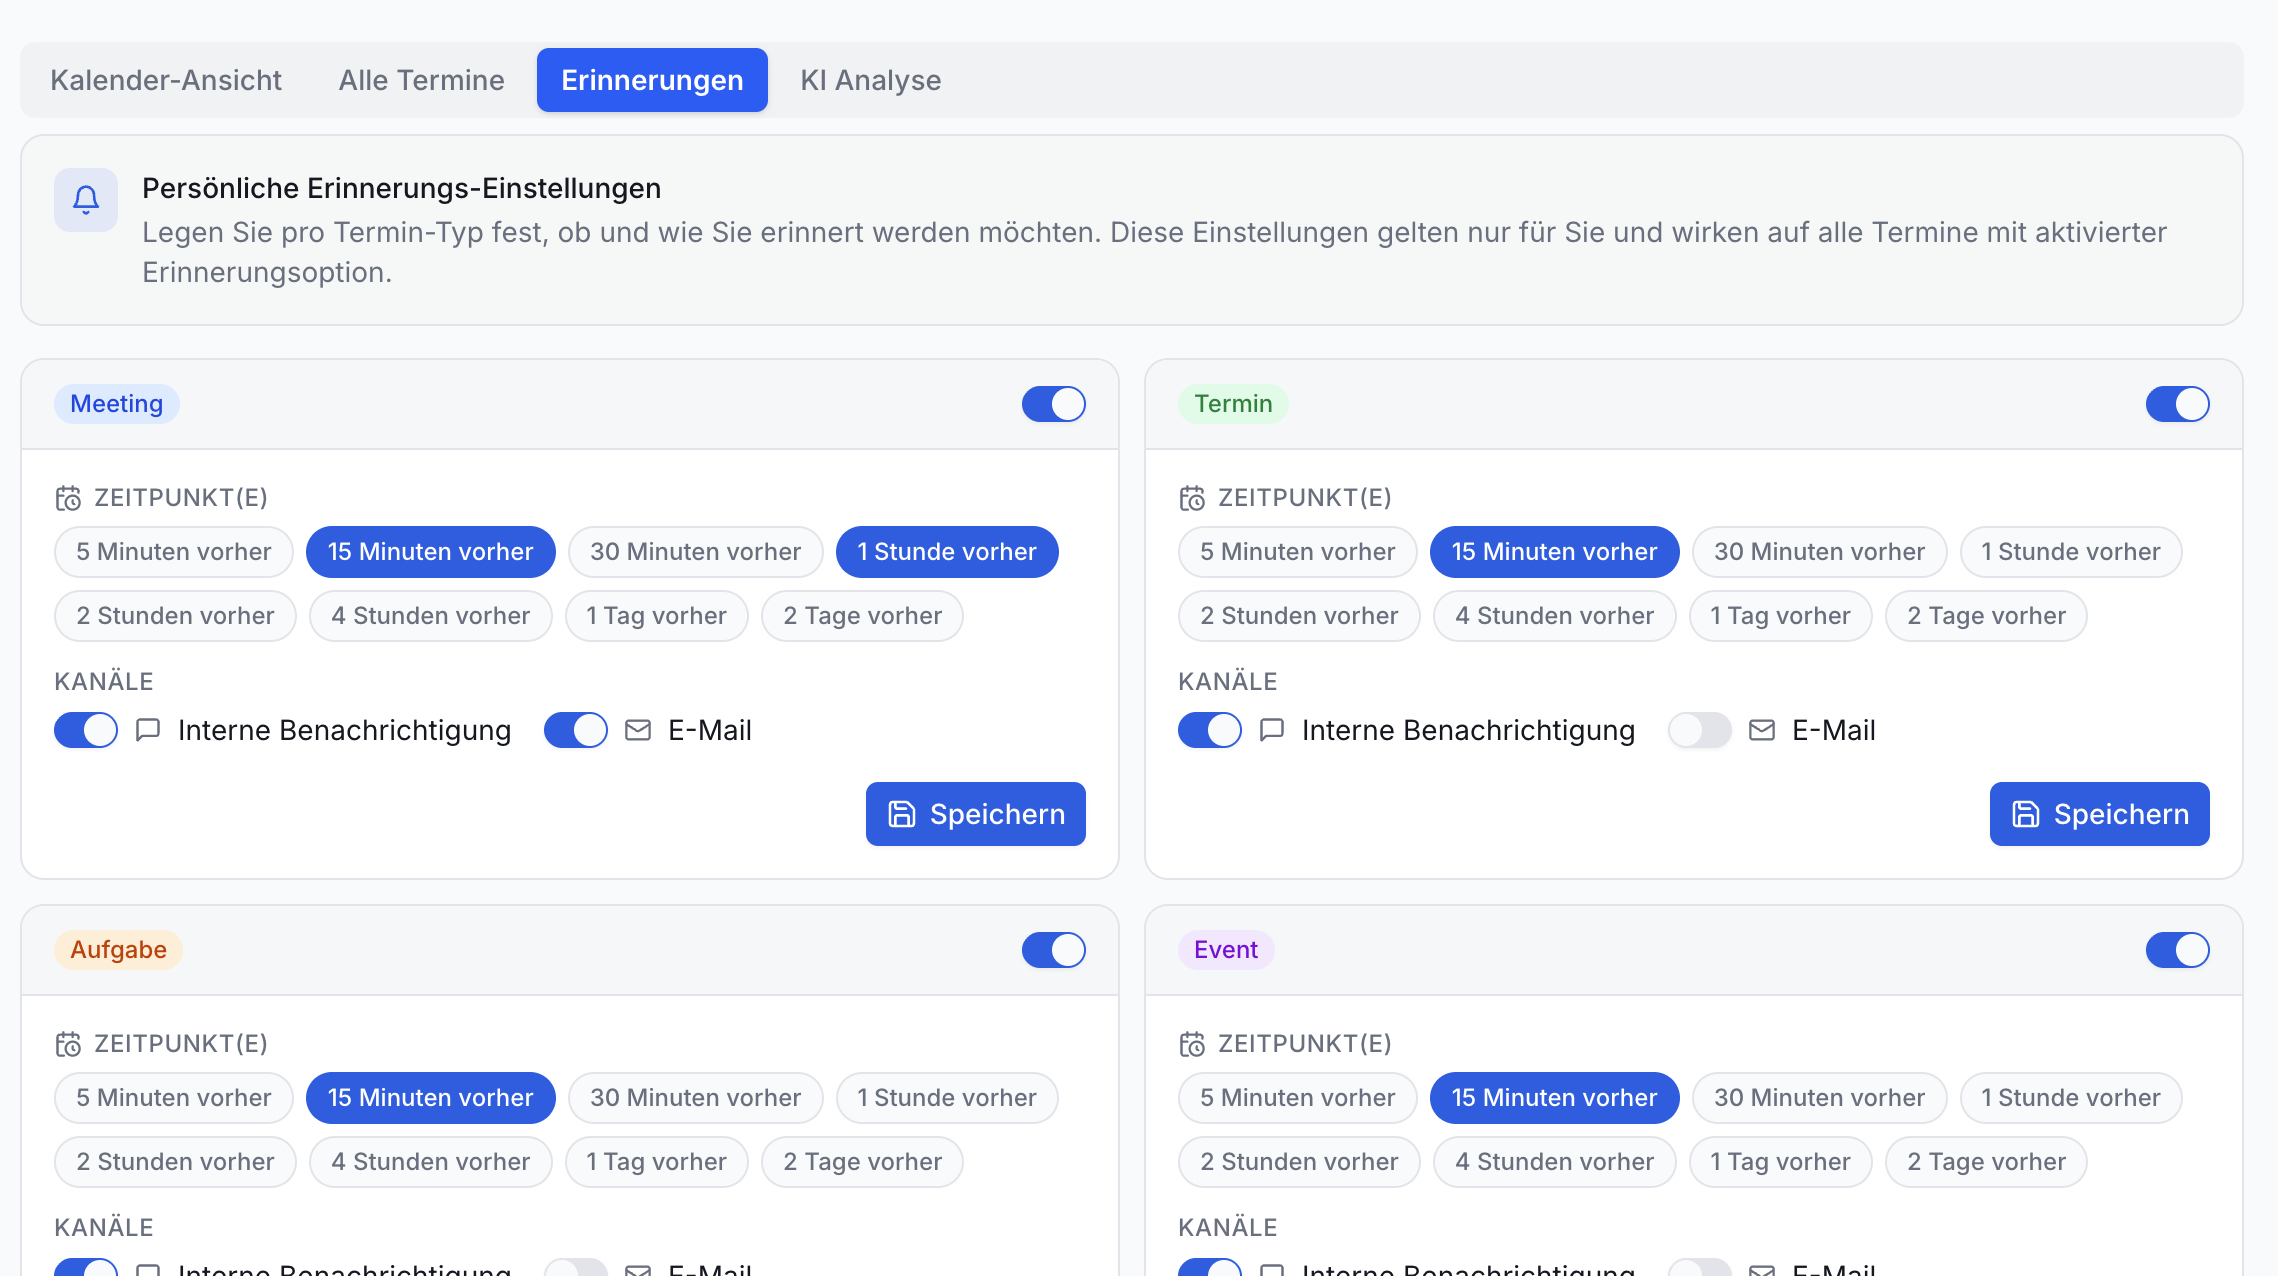Deselect 1 Stunde vorher for Meeting
2278x1276 pixels.
947,552
